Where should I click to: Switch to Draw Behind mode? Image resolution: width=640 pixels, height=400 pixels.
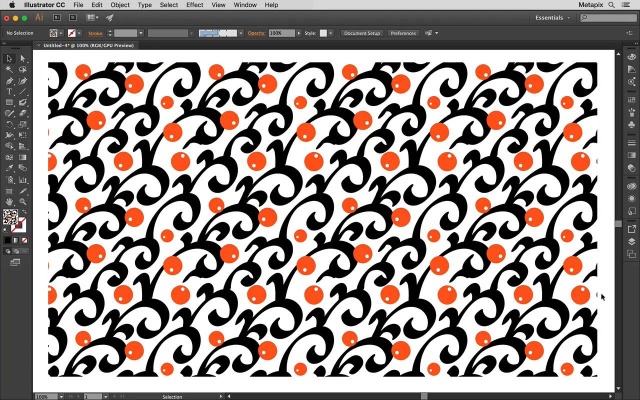(x=16, y=251)
